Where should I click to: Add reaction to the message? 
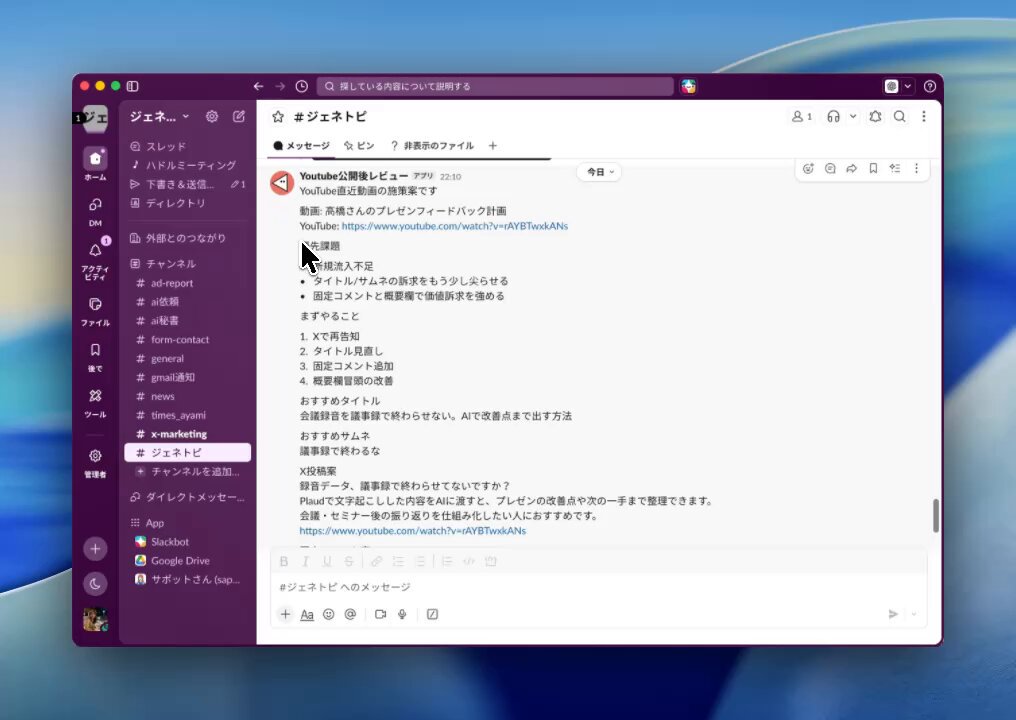click(808, 168)
